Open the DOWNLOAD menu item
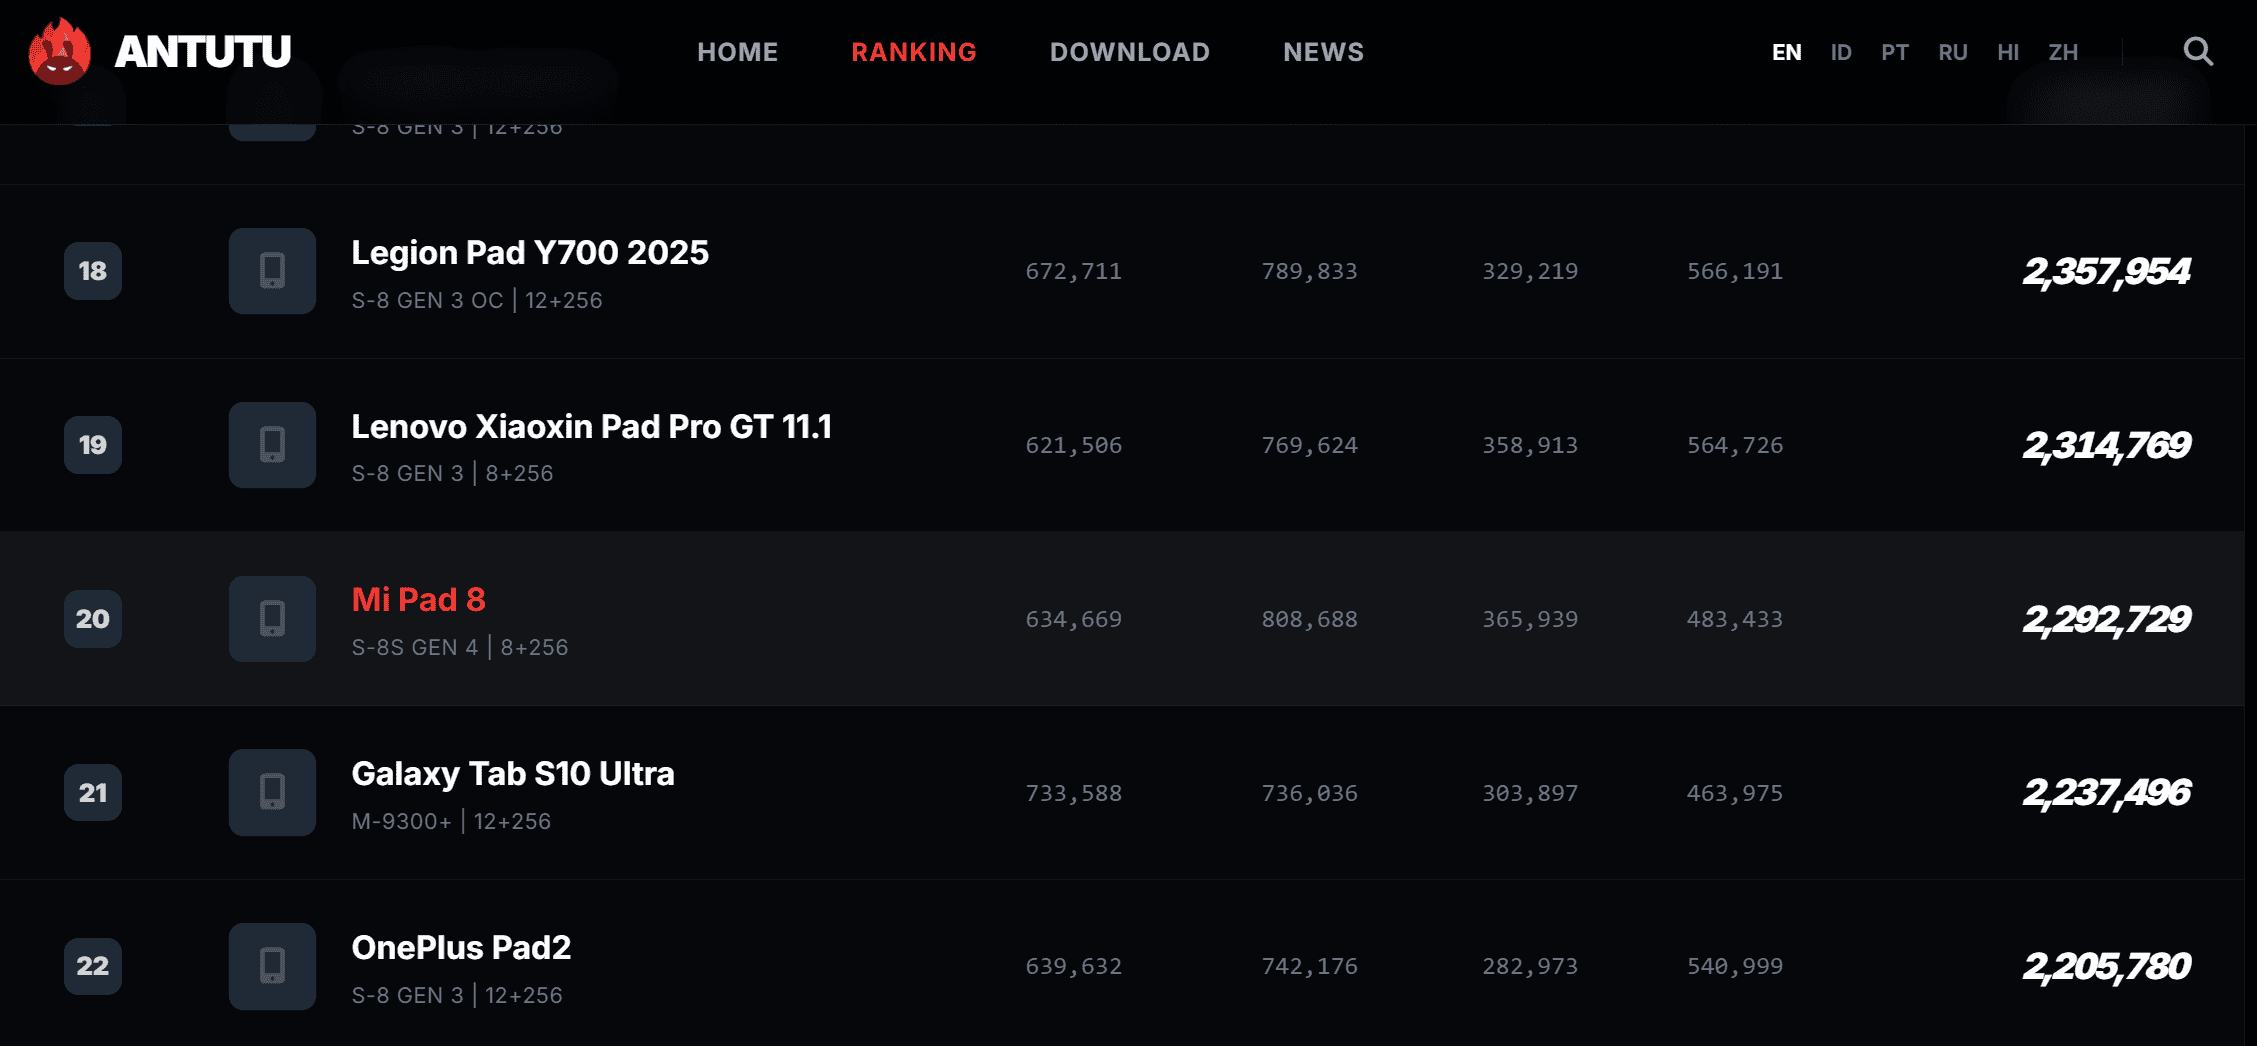Viewport: 2257px width, 1046px height. pyautogui.click(x=1130, y=52)
